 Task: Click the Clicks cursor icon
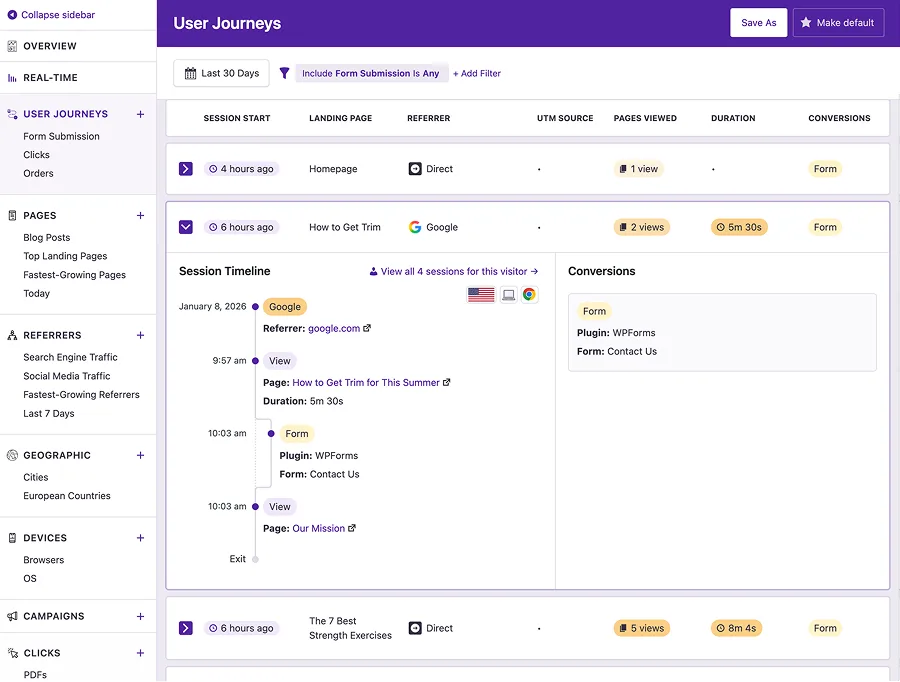click(13, 653)
